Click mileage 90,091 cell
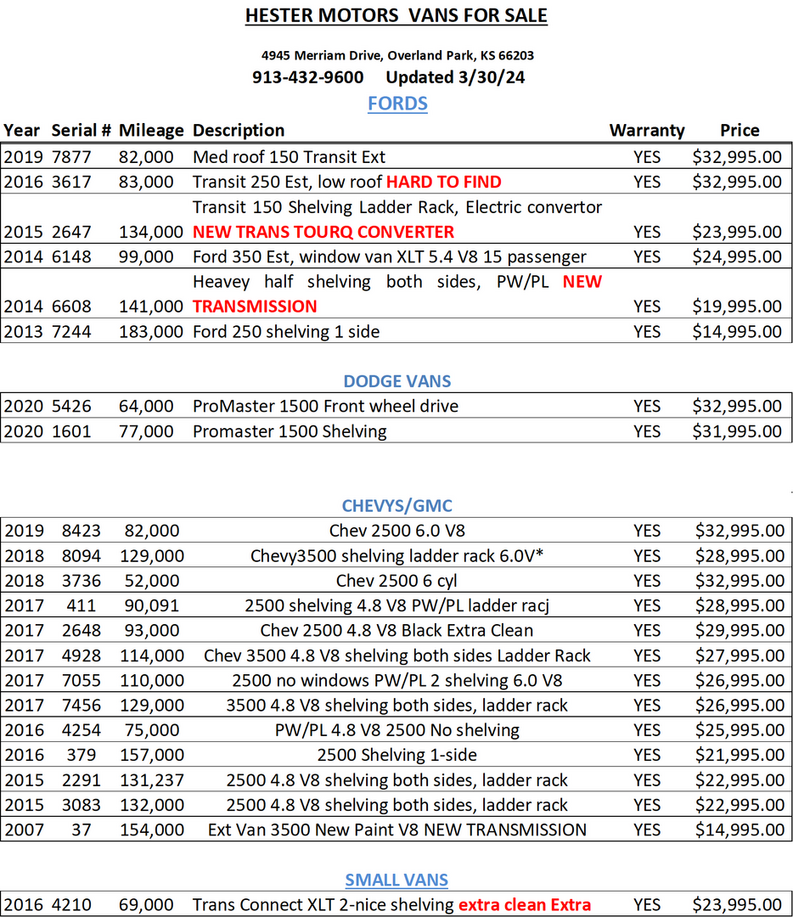This screenshot has height=917, width=793. click(152, 606)
